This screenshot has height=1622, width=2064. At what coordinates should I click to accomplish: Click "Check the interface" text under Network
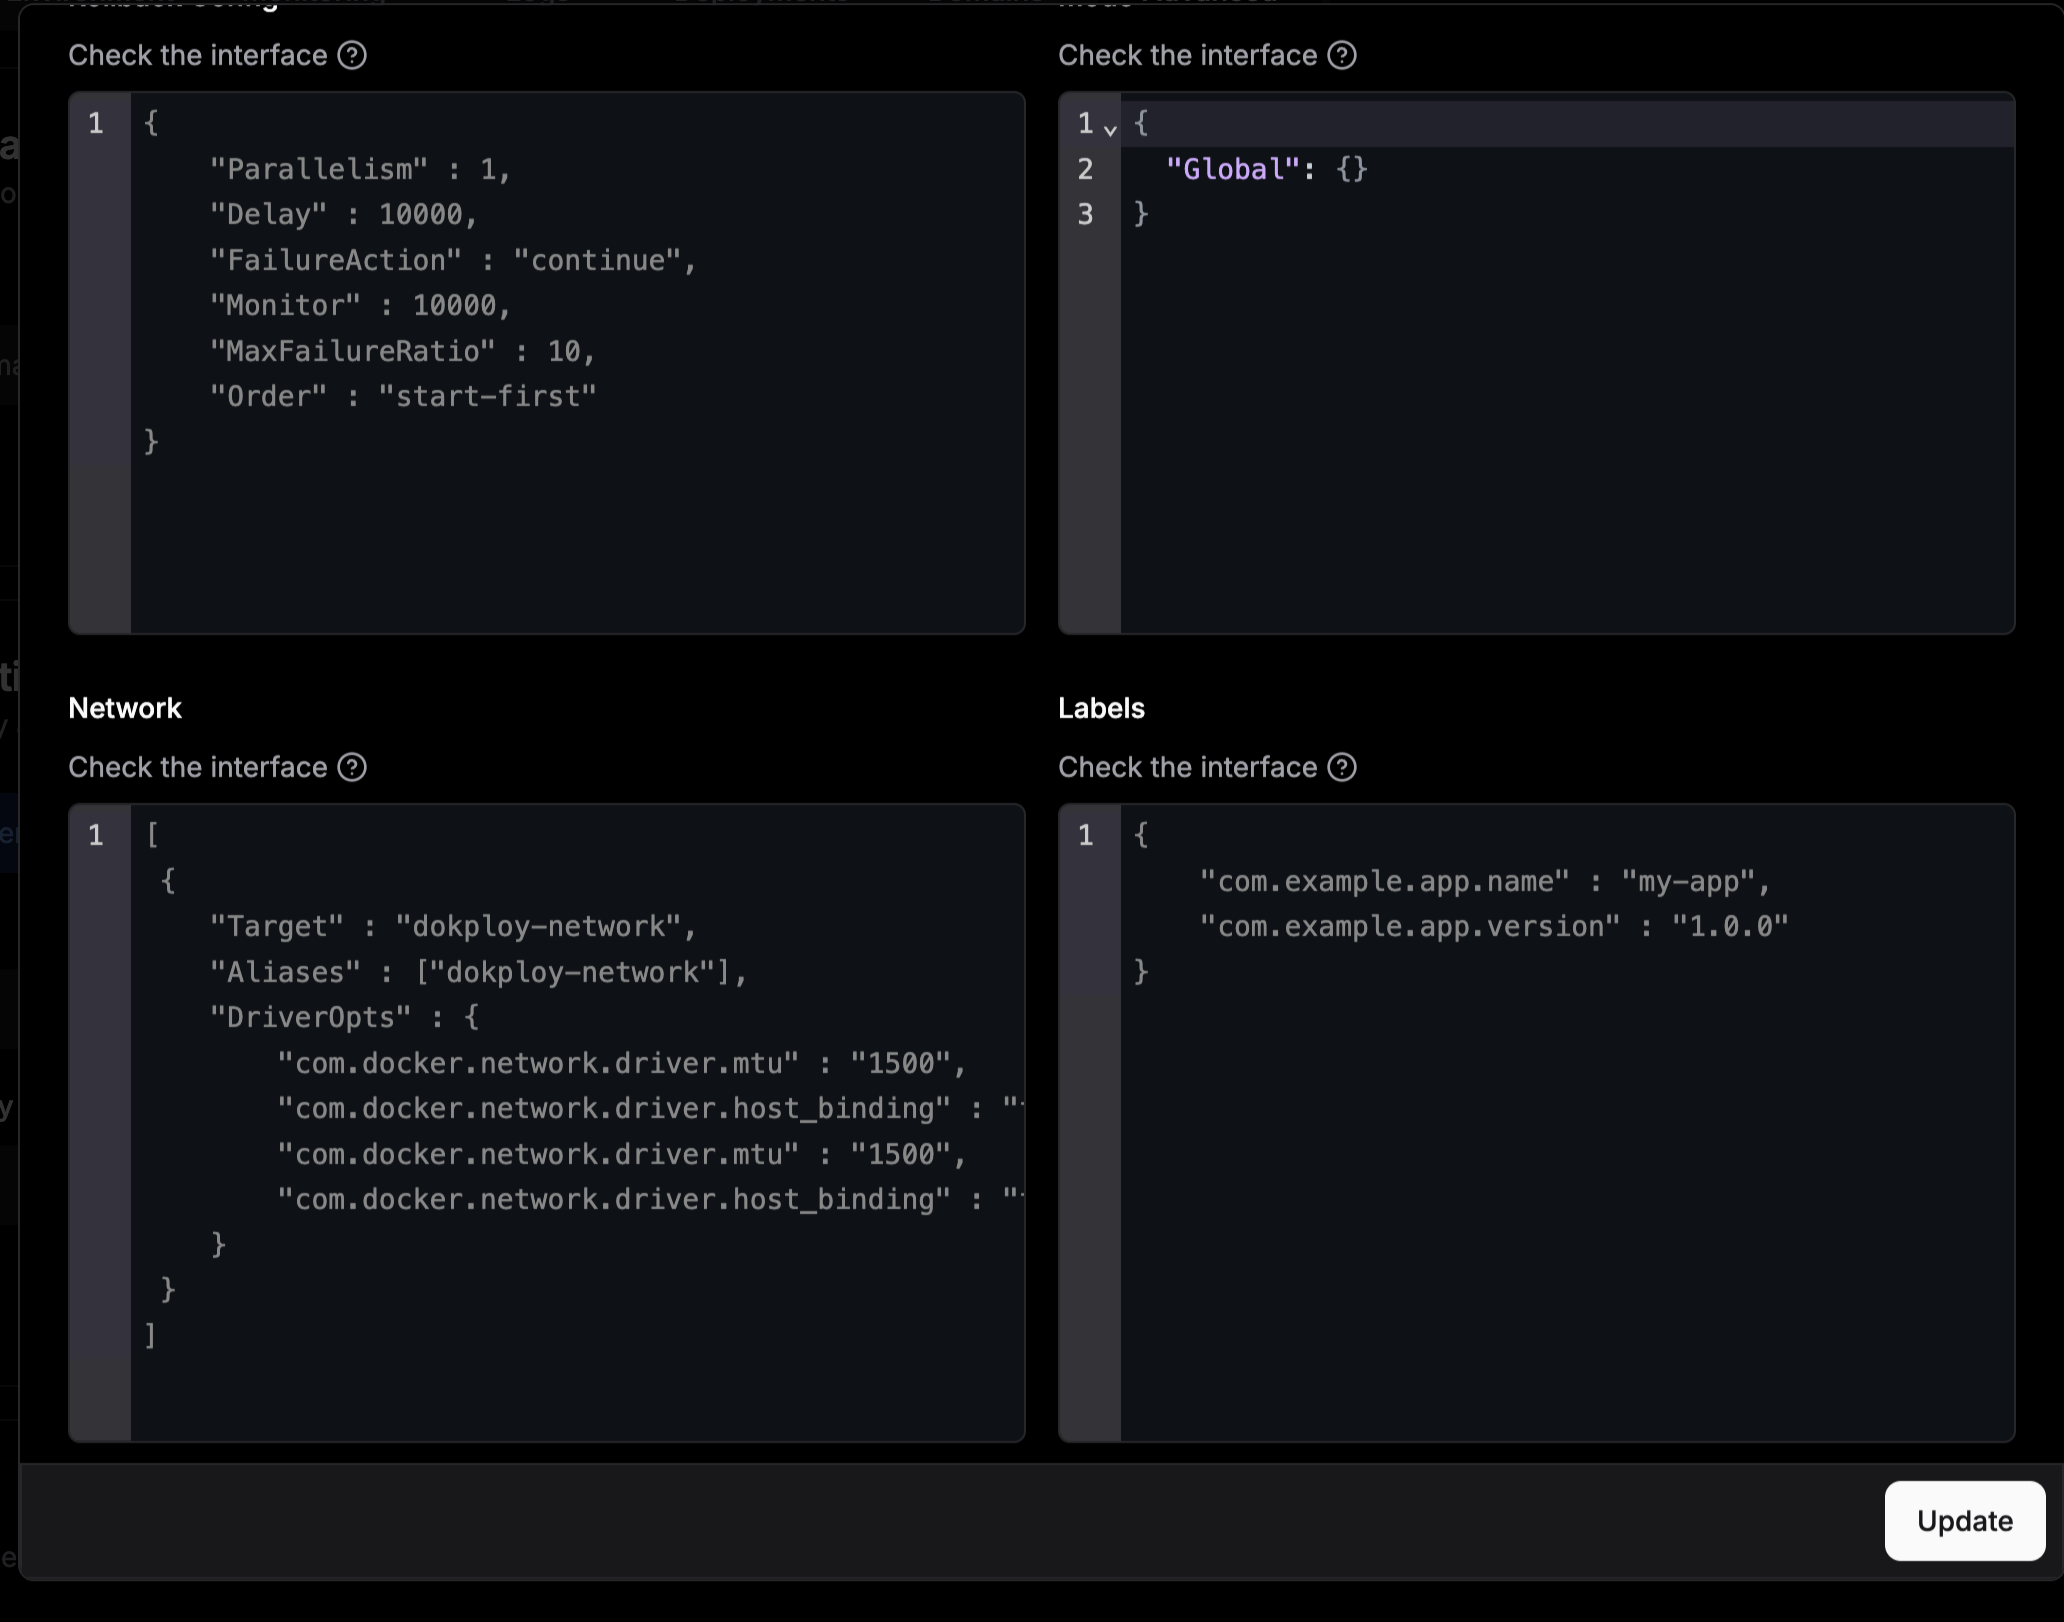point(197,767)
